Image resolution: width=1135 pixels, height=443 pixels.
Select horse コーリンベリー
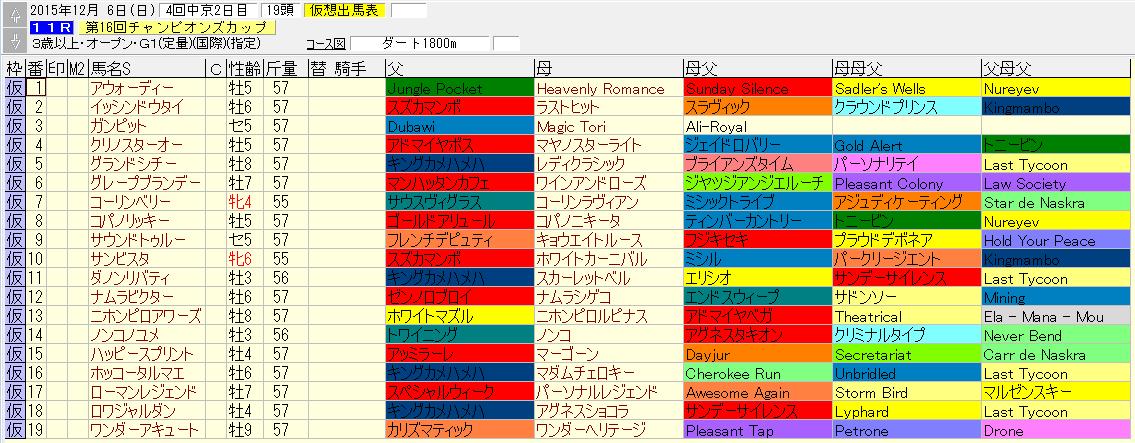pyautogui.click(x=147, y=202)
